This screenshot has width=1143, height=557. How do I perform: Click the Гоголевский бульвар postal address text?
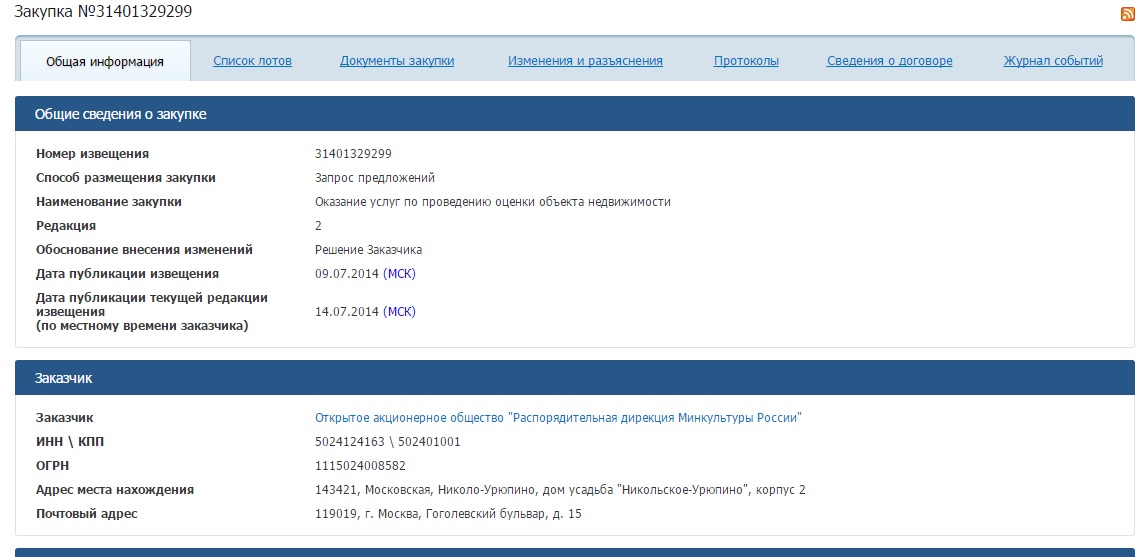click(448, 514)
